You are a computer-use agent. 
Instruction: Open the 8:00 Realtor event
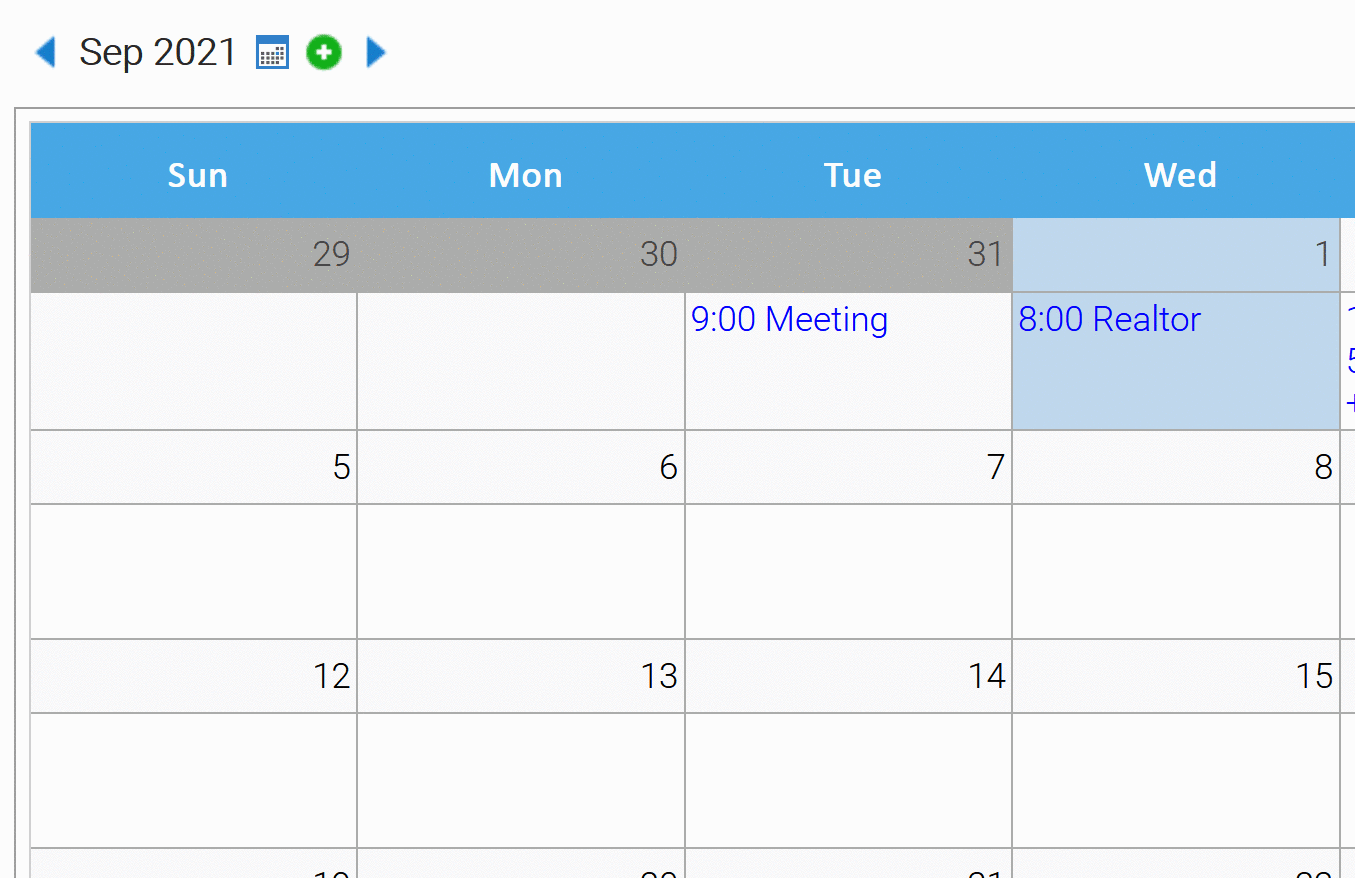point(1109,320)
